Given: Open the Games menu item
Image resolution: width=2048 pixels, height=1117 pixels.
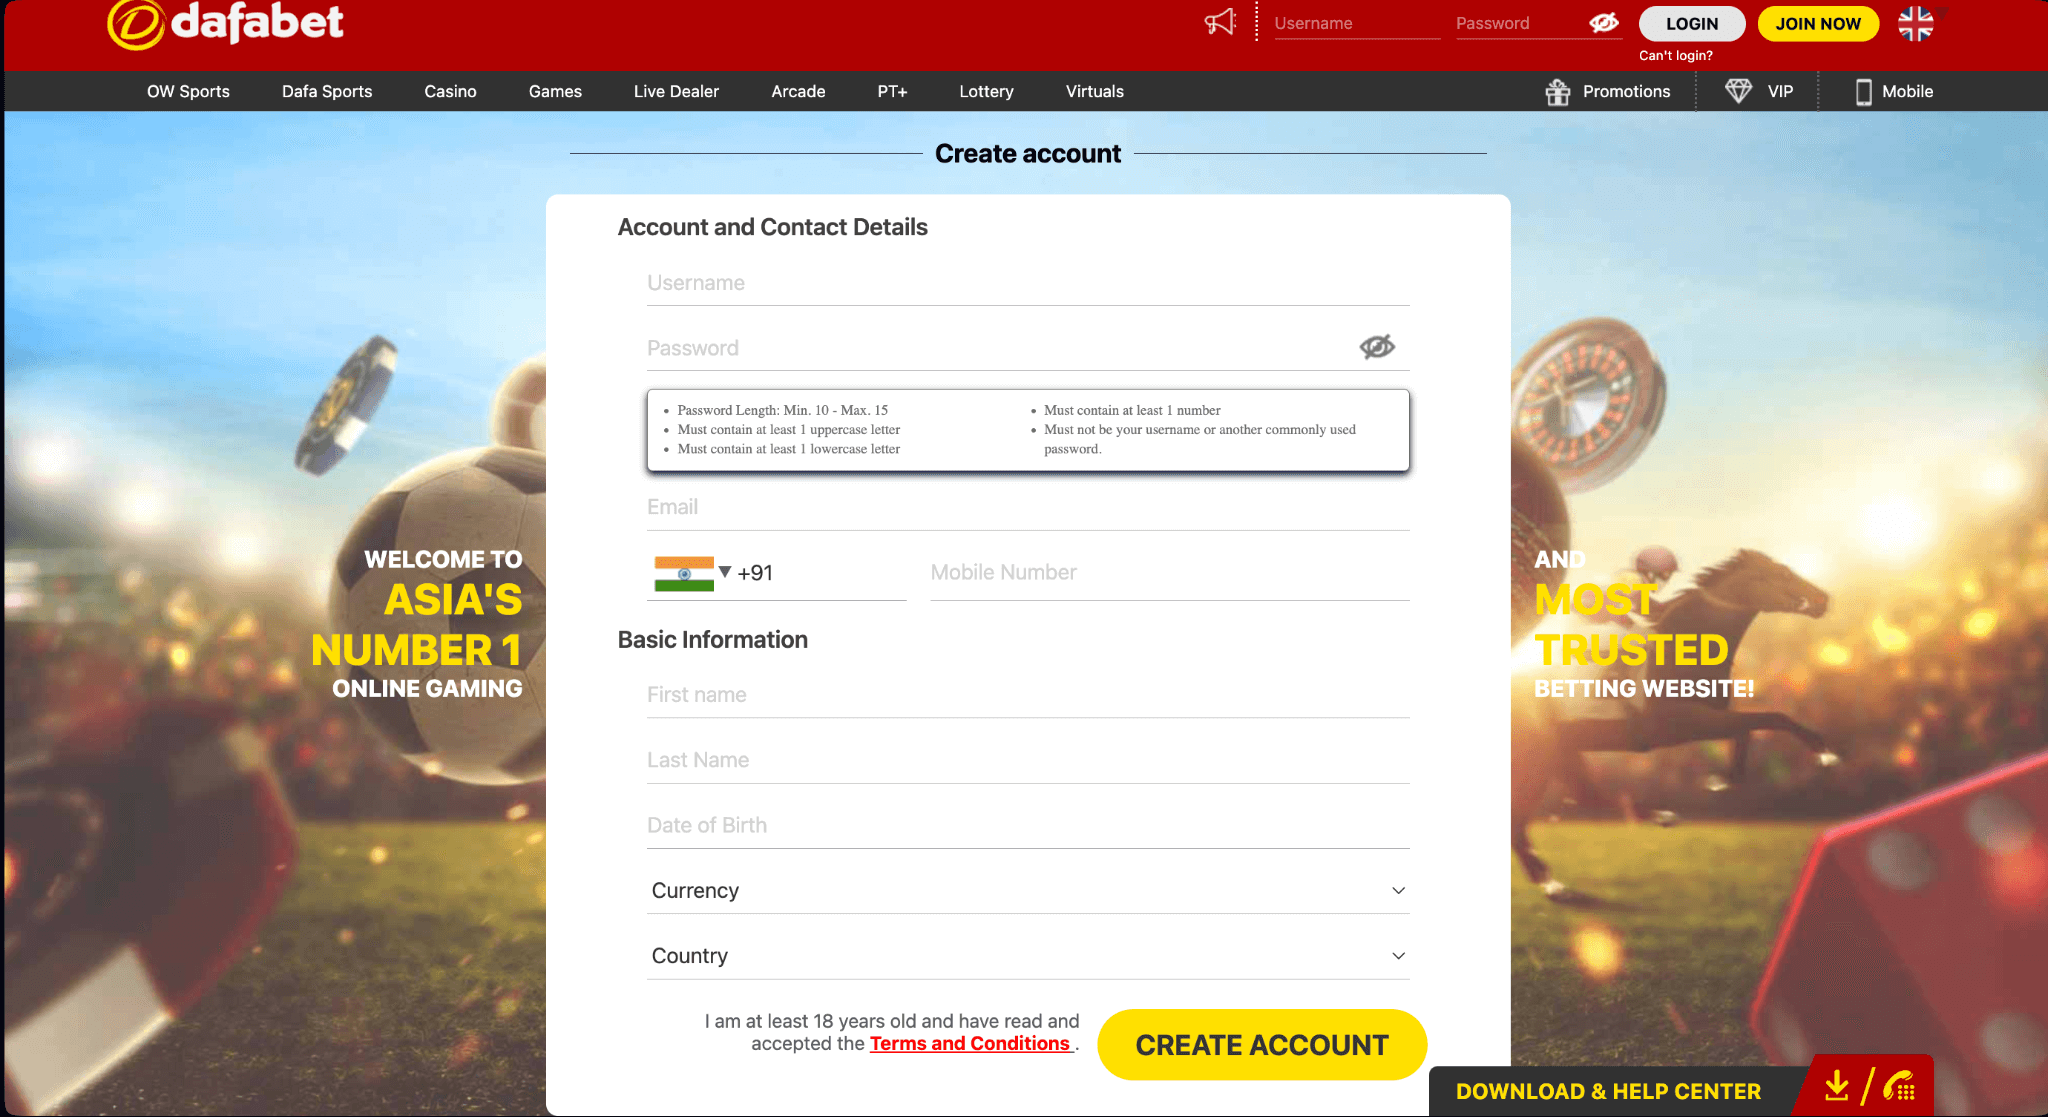Looking at the screenshot, I should click(555, 91).
